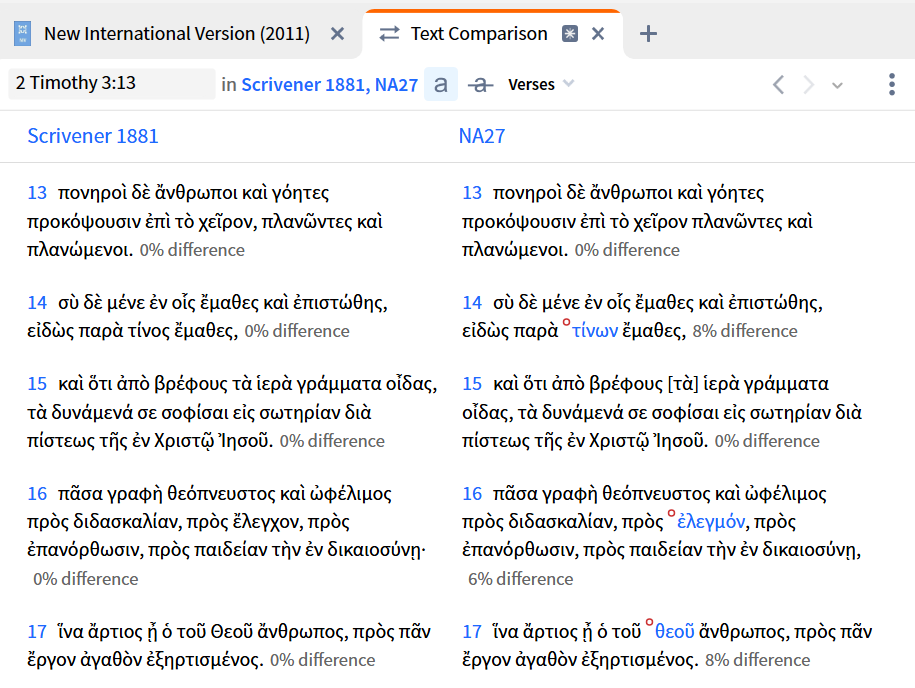
Task: Open the Scrivener 1881, NA27 version list
Action: point(330,85)
